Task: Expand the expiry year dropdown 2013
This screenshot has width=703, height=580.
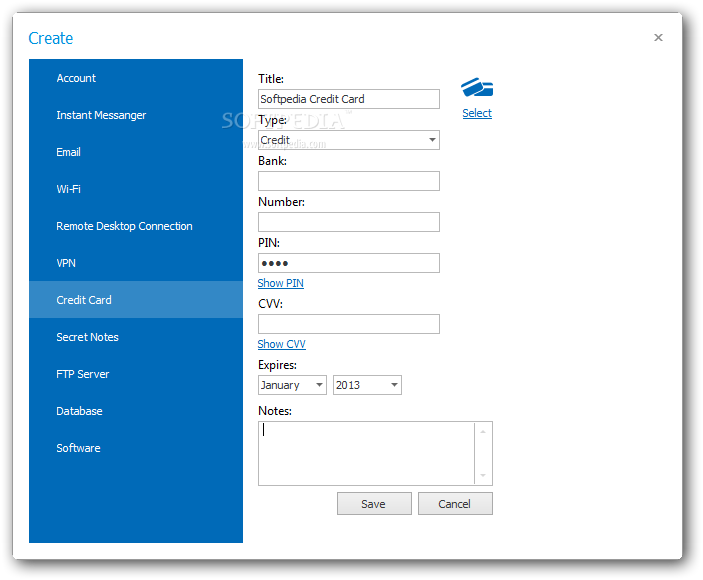Action: (x=367, y=385)
